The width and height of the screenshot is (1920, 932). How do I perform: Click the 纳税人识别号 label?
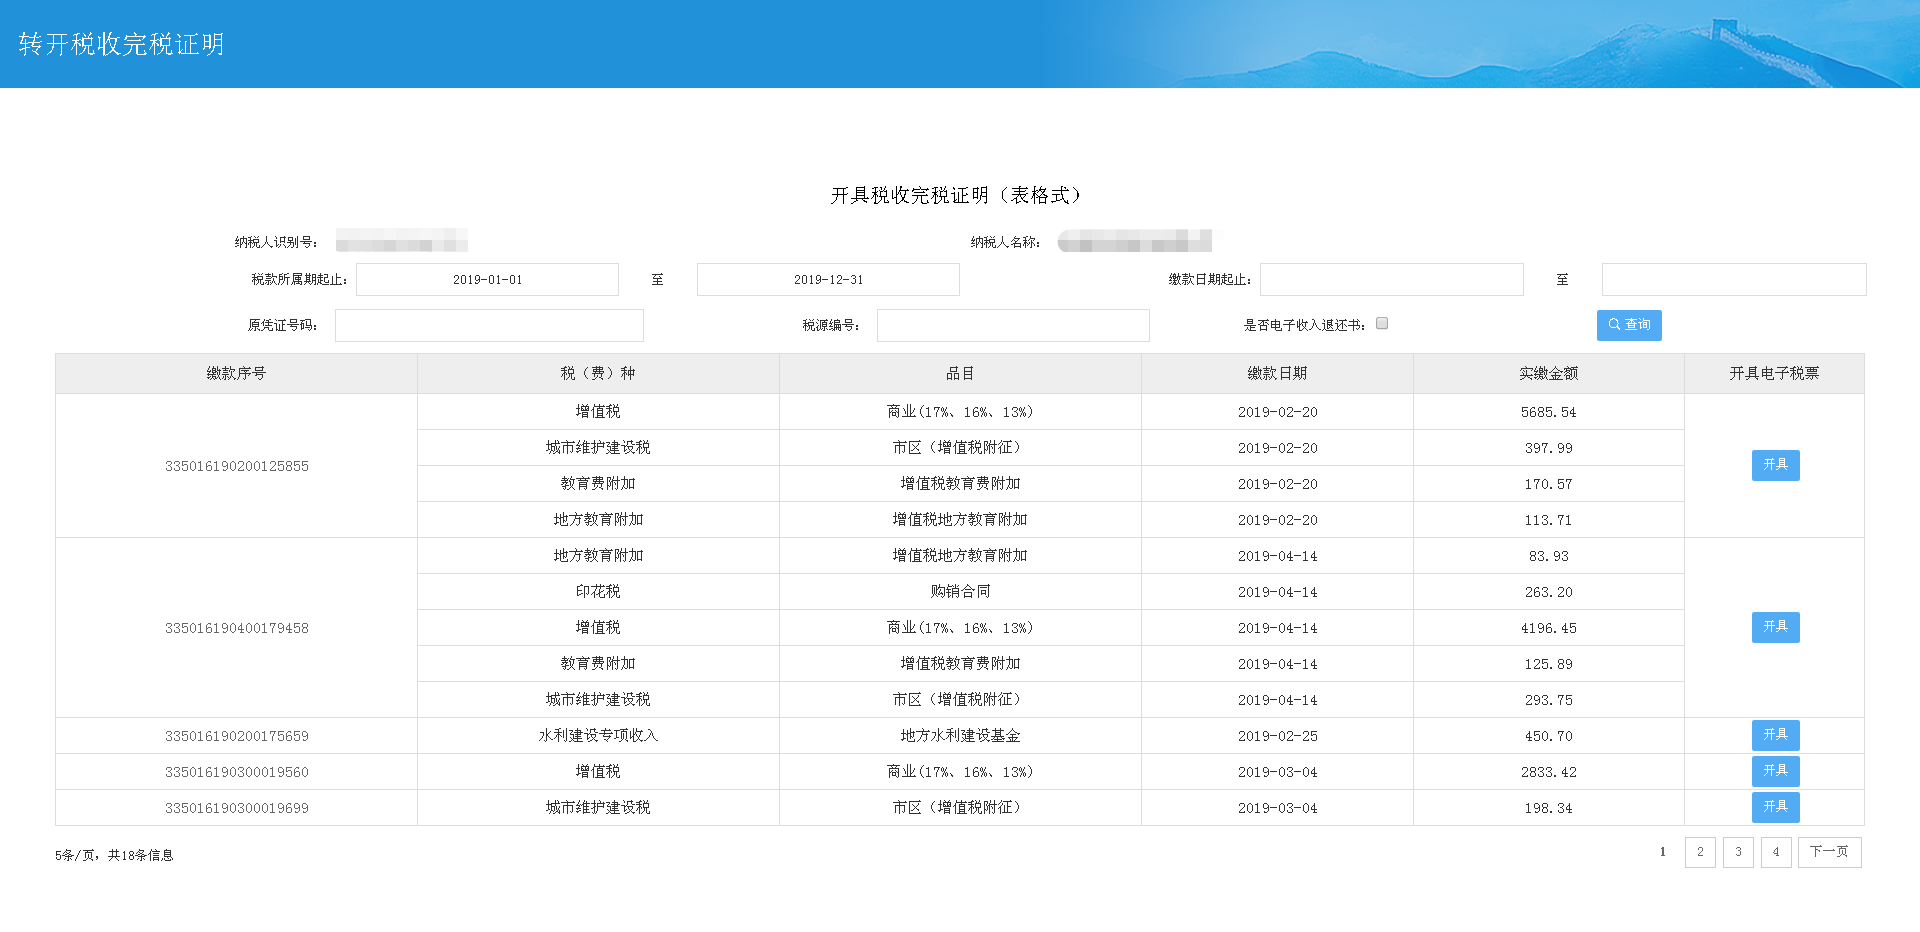(x=276, y=242)
